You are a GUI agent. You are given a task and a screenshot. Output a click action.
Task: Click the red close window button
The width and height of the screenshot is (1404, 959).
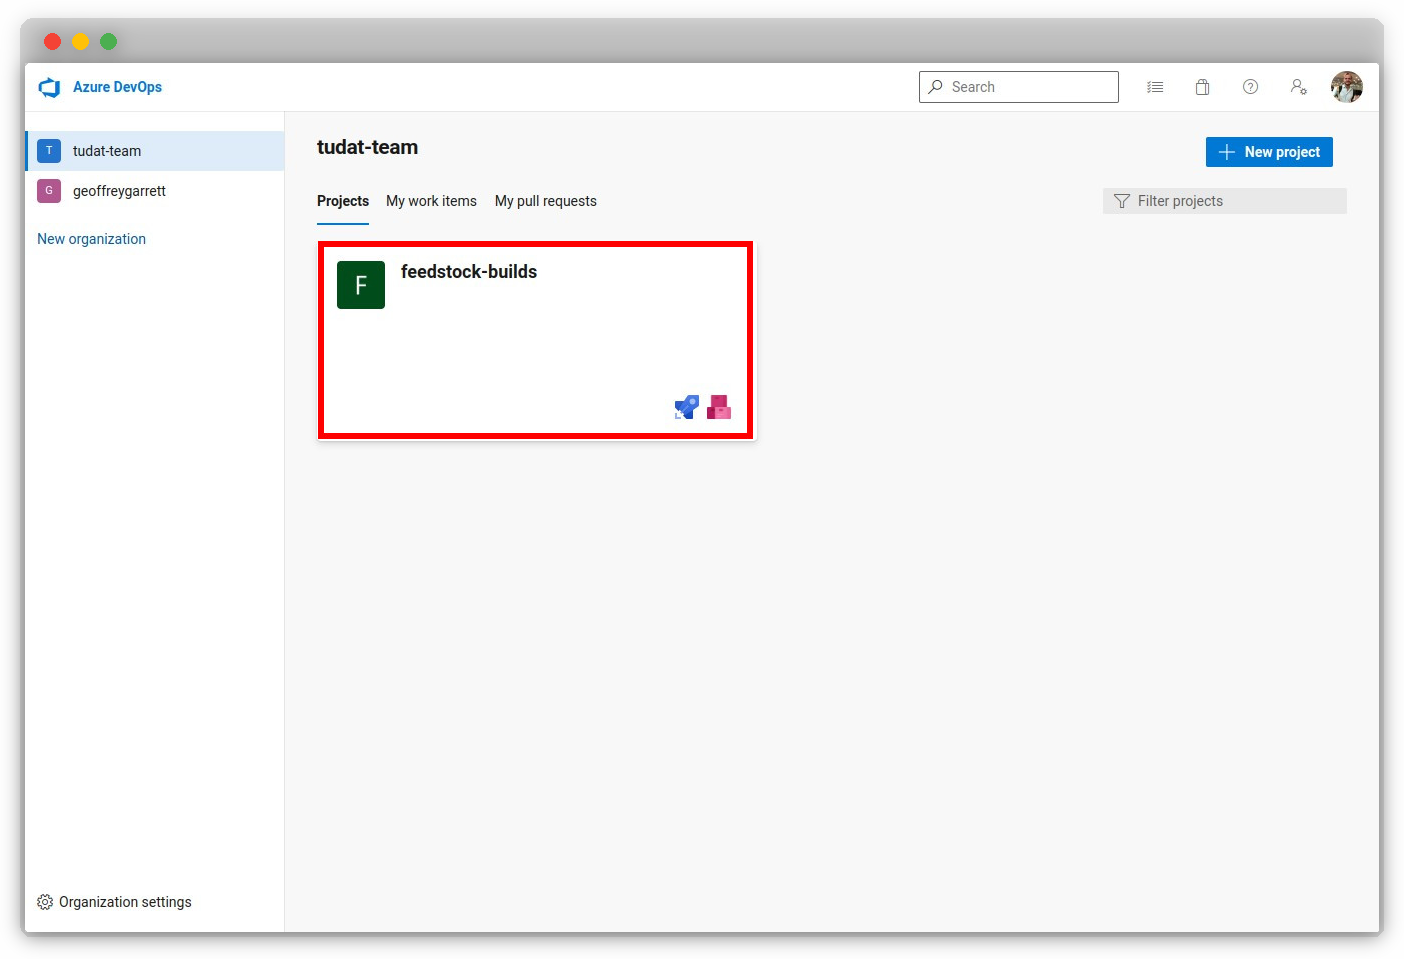52,41
